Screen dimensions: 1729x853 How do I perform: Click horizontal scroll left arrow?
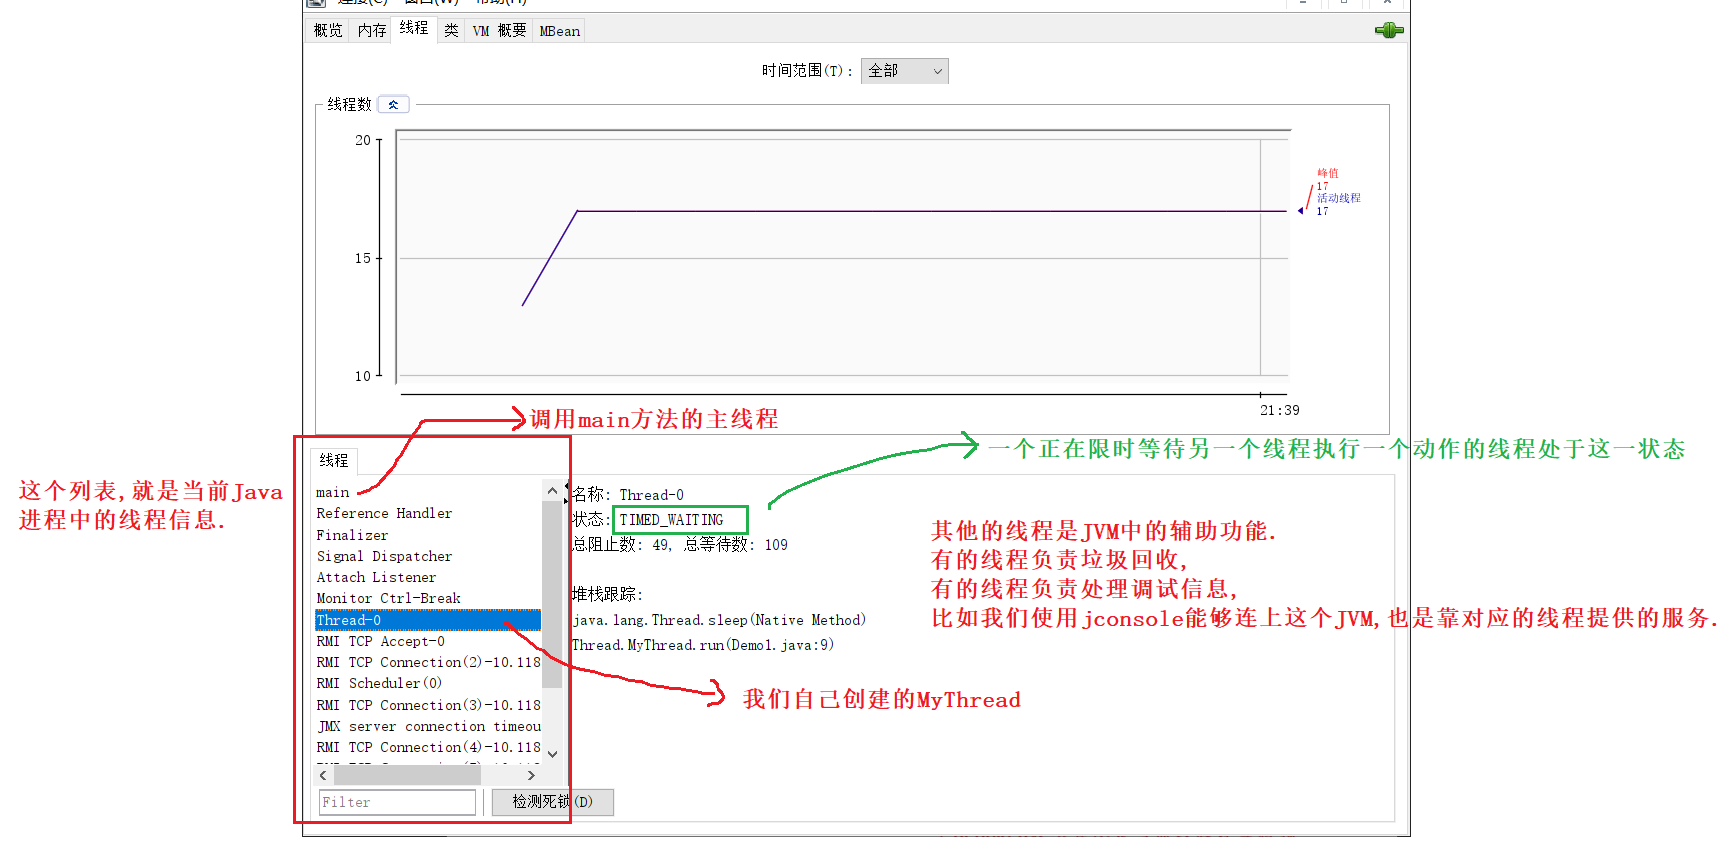[x=323, y=775]
